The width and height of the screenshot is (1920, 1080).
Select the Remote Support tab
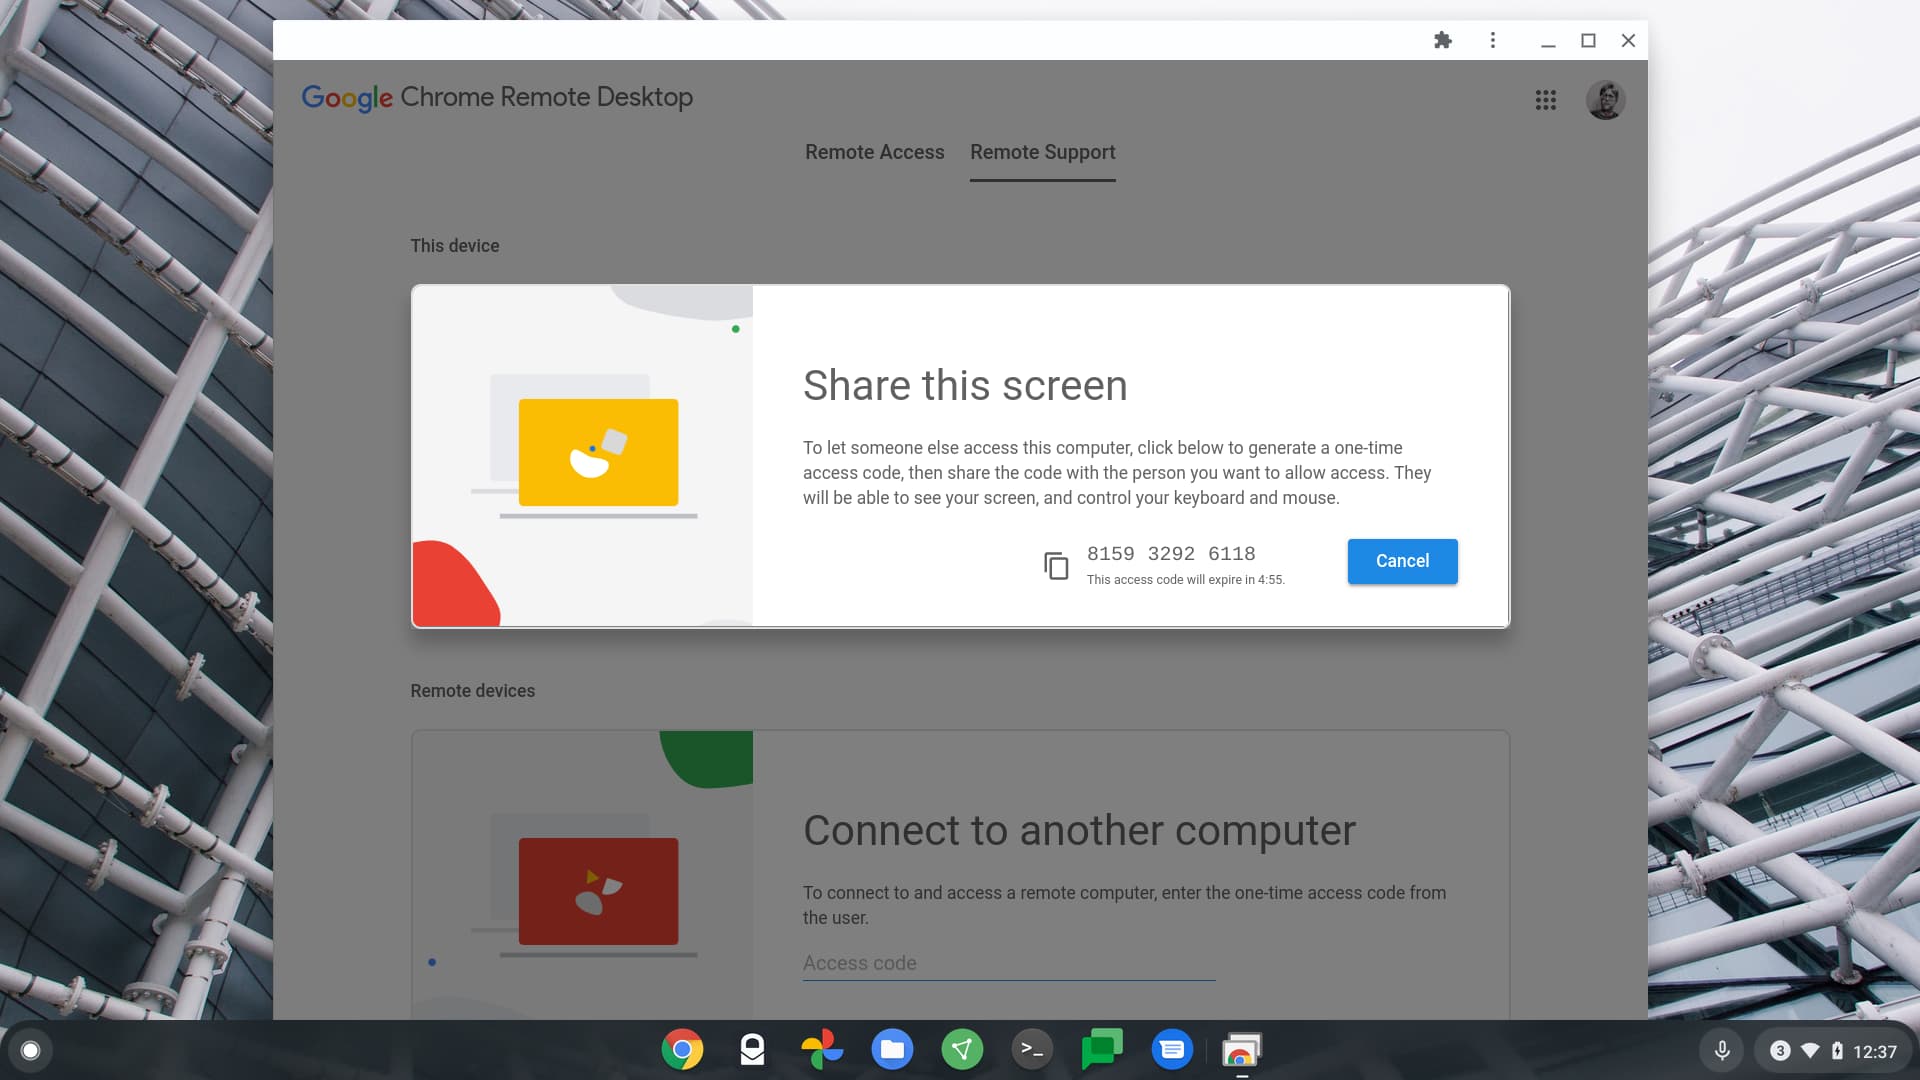[x=1042, y=152]
